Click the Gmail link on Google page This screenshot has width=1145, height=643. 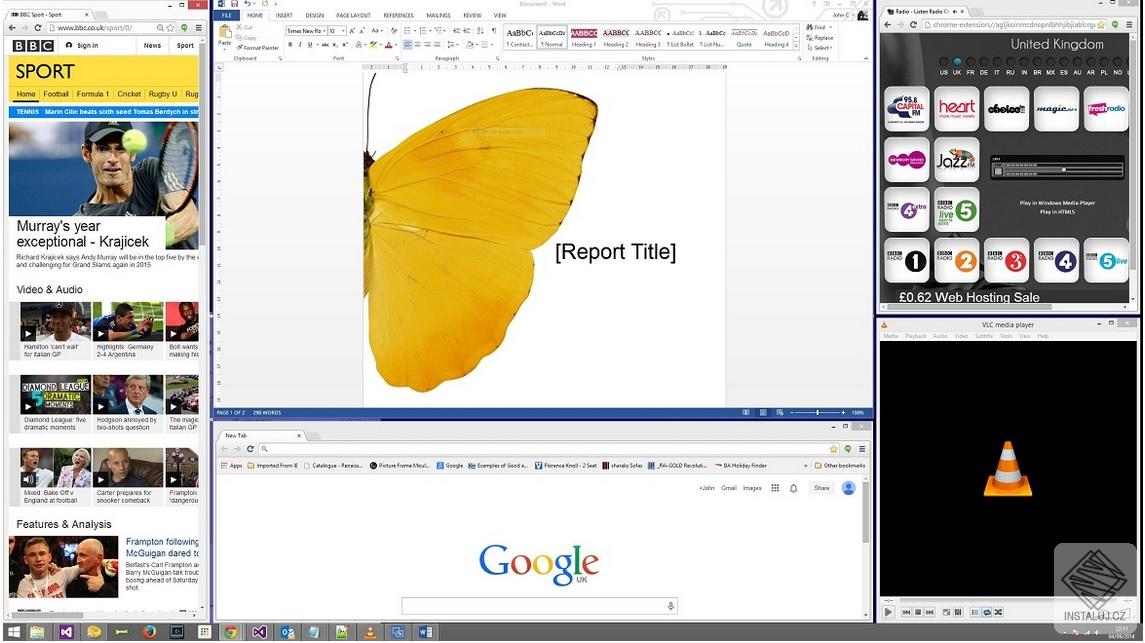pyautogui.click(x=729, y=488)
